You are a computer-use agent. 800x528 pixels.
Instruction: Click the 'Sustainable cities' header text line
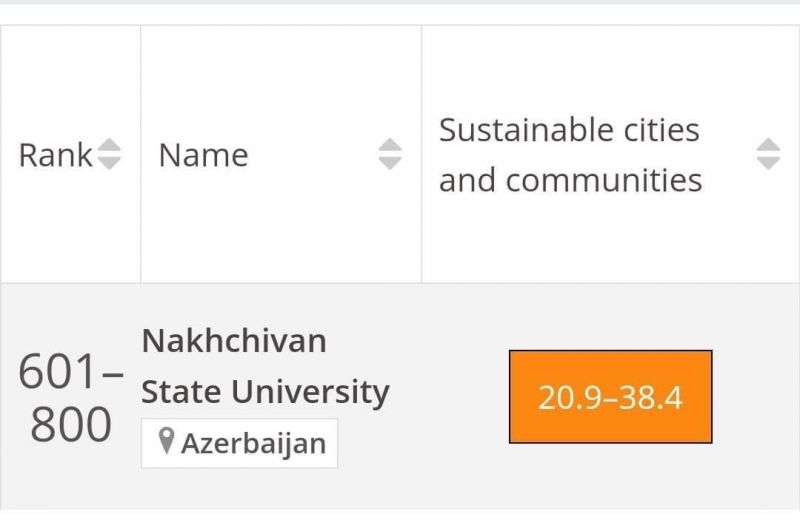tap(569, 130)
